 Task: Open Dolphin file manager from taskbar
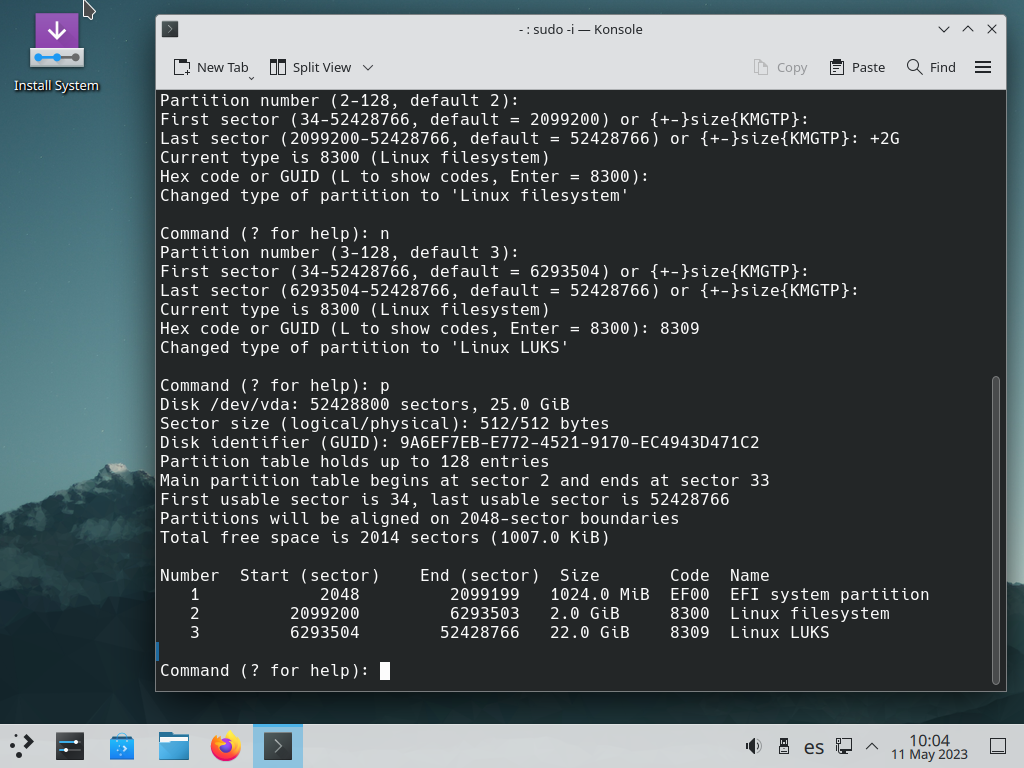tap(174, 746)
